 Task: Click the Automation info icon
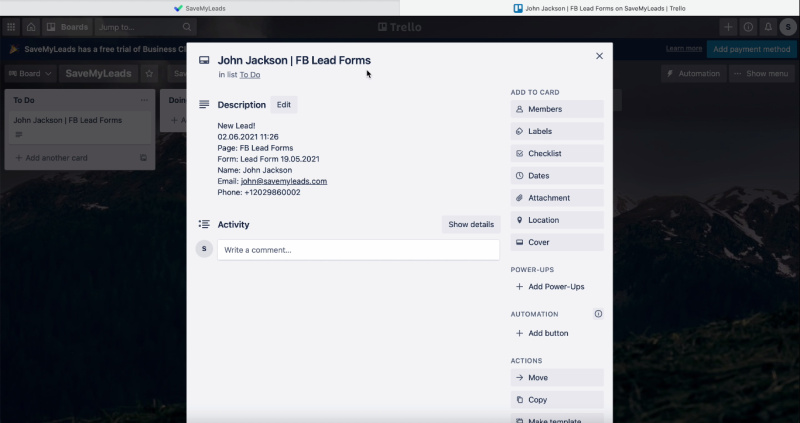(598, 314)
